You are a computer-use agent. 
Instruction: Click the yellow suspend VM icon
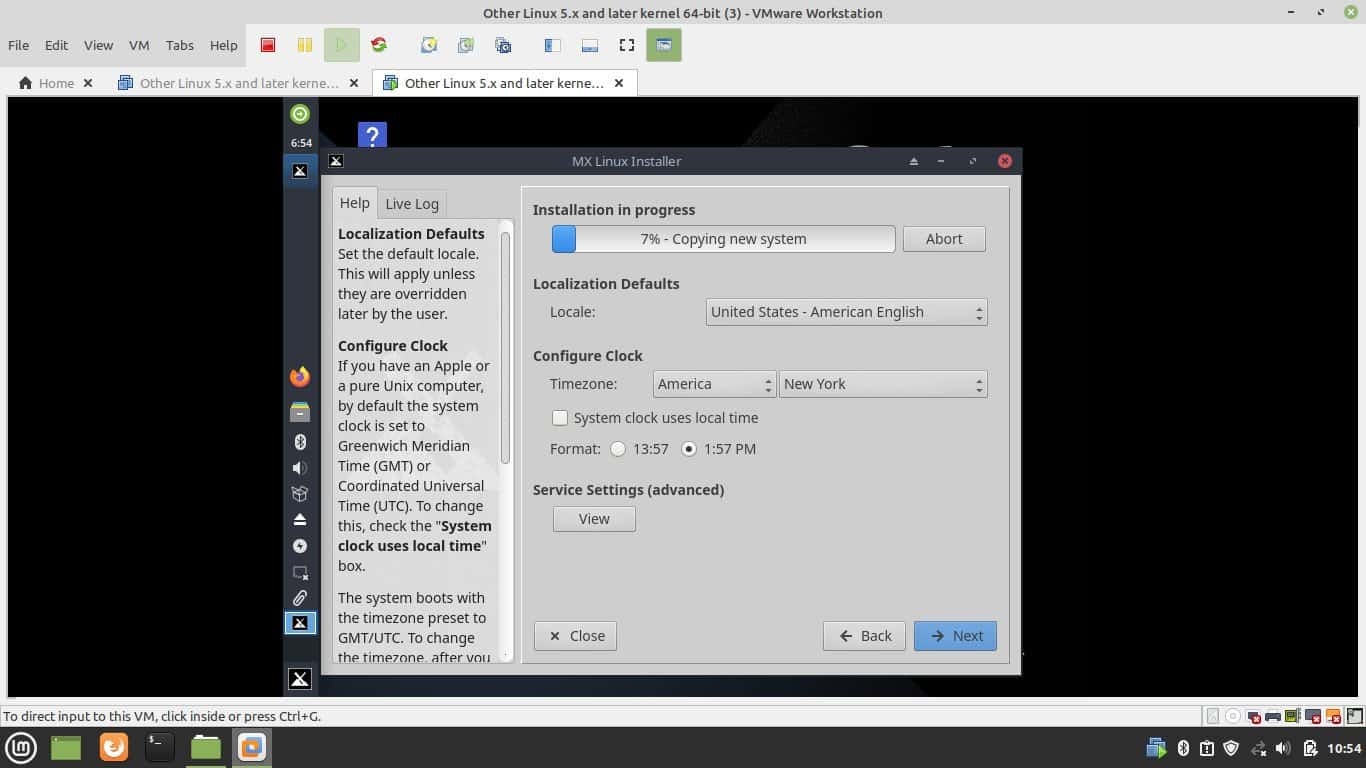(305, 45)
